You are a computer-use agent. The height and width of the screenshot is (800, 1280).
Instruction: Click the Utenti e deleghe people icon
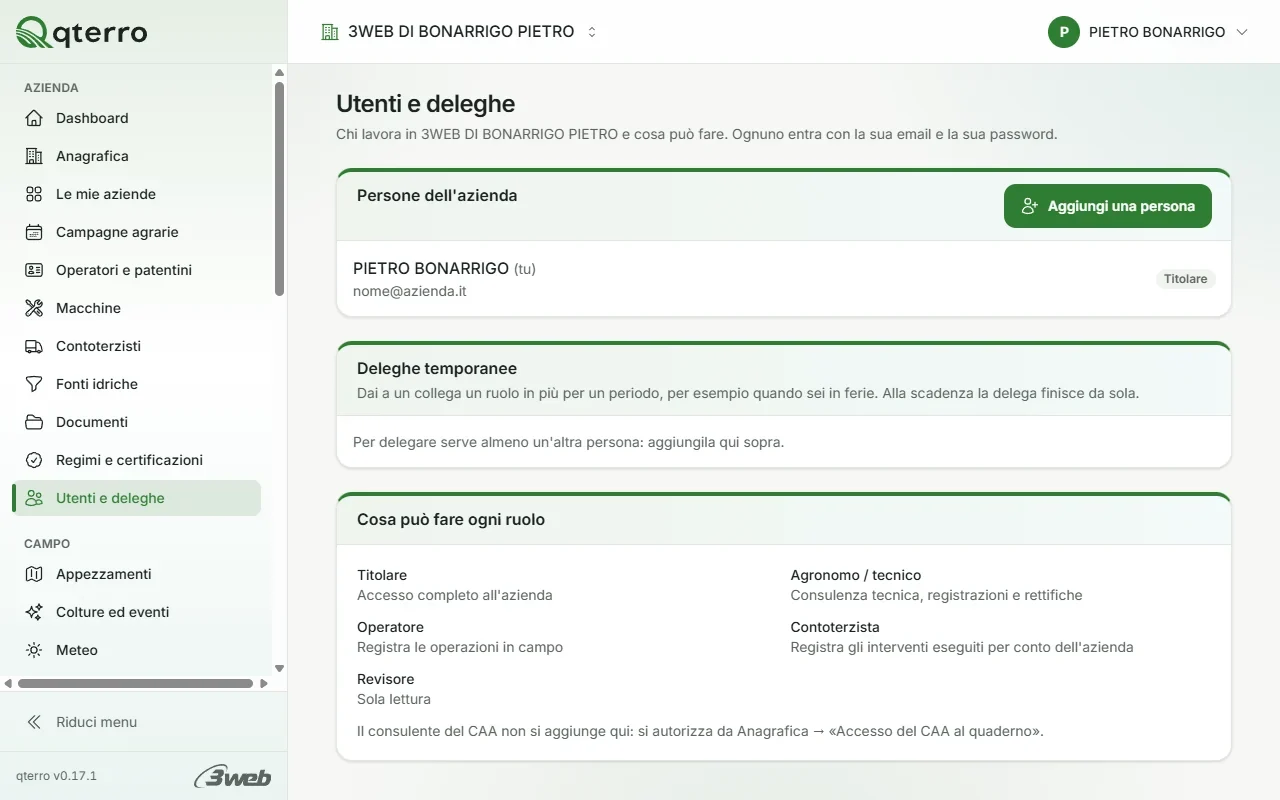(x=34, y=498)
